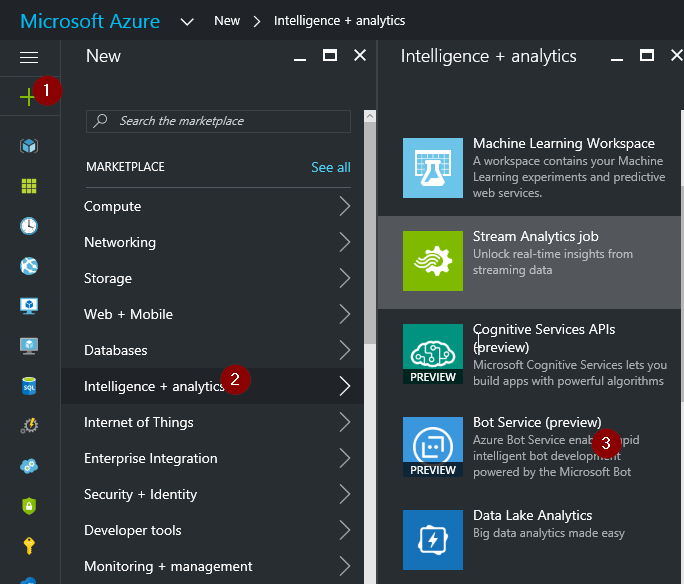Click the New breadcrumb link
This screenshot has height=584, width=684.
[x=227, y=21]
